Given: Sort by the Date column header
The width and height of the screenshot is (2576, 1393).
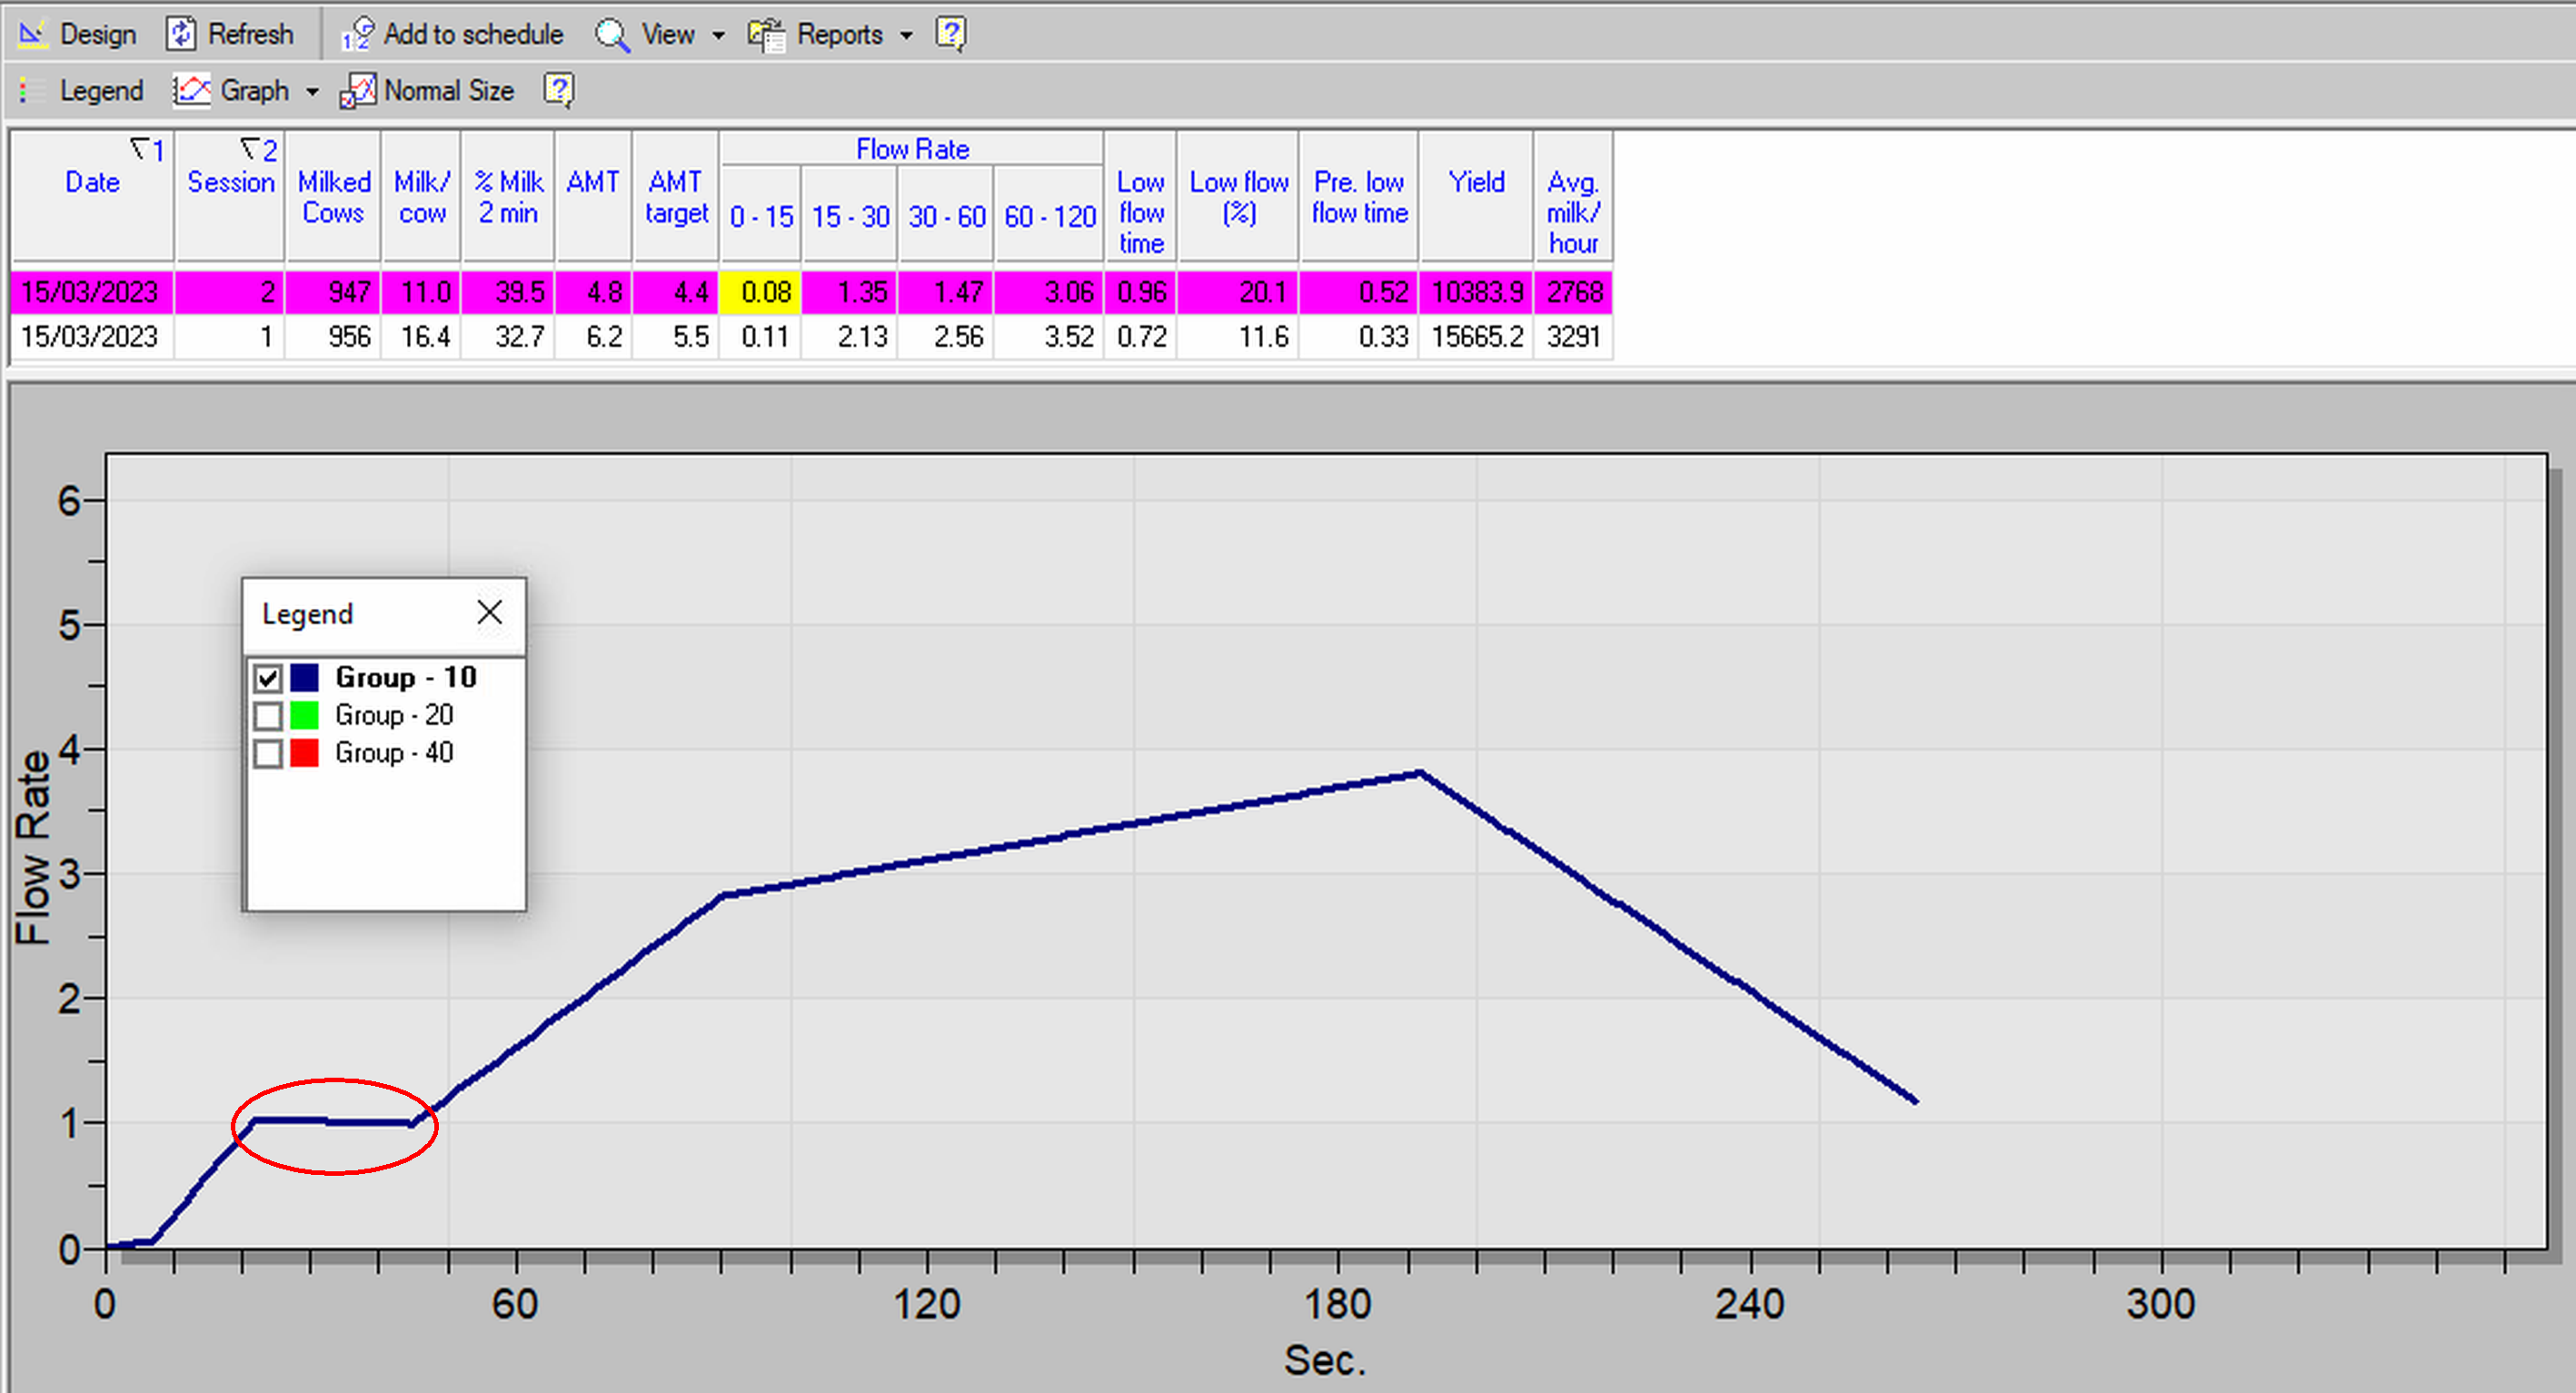Looking at the screenshot, I should [92, 182].
